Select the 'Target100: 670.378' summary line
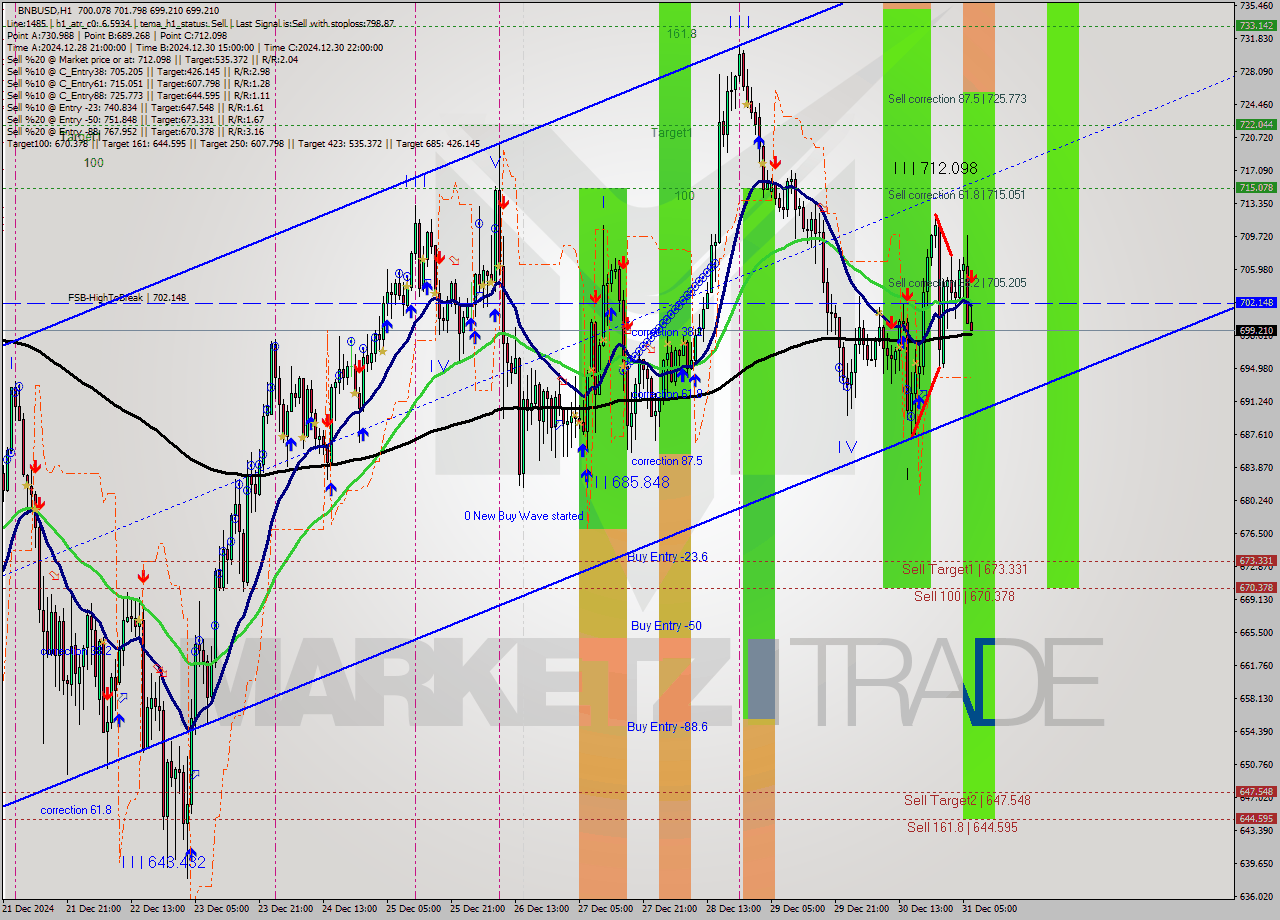1280x920 pixels. pos(243,143)
